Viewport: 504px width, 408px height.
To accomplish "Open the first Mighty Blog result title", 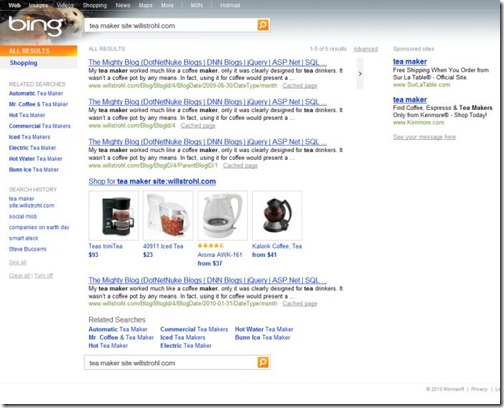I will pos(207,62).
